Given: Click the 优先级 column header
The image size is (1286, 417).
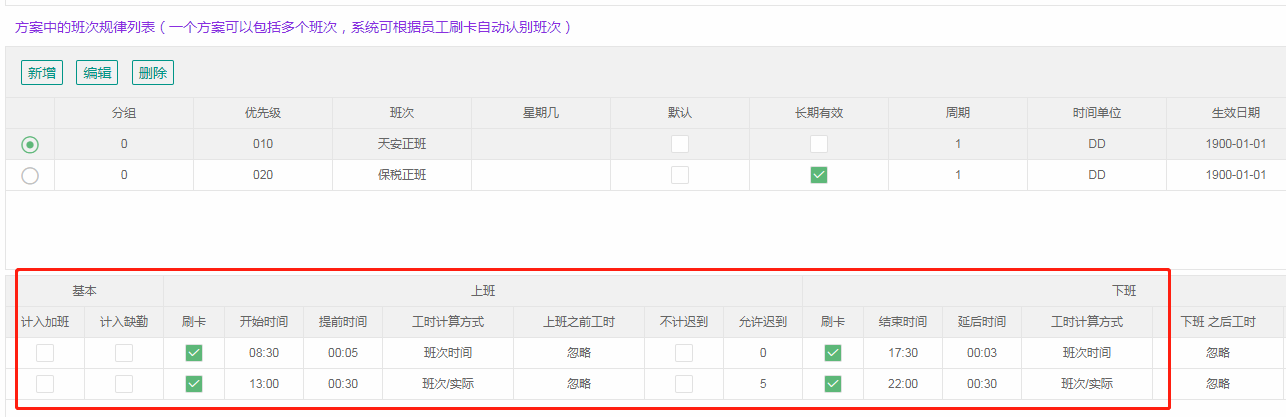Looking at the screenshot, I should click(263, 113).
